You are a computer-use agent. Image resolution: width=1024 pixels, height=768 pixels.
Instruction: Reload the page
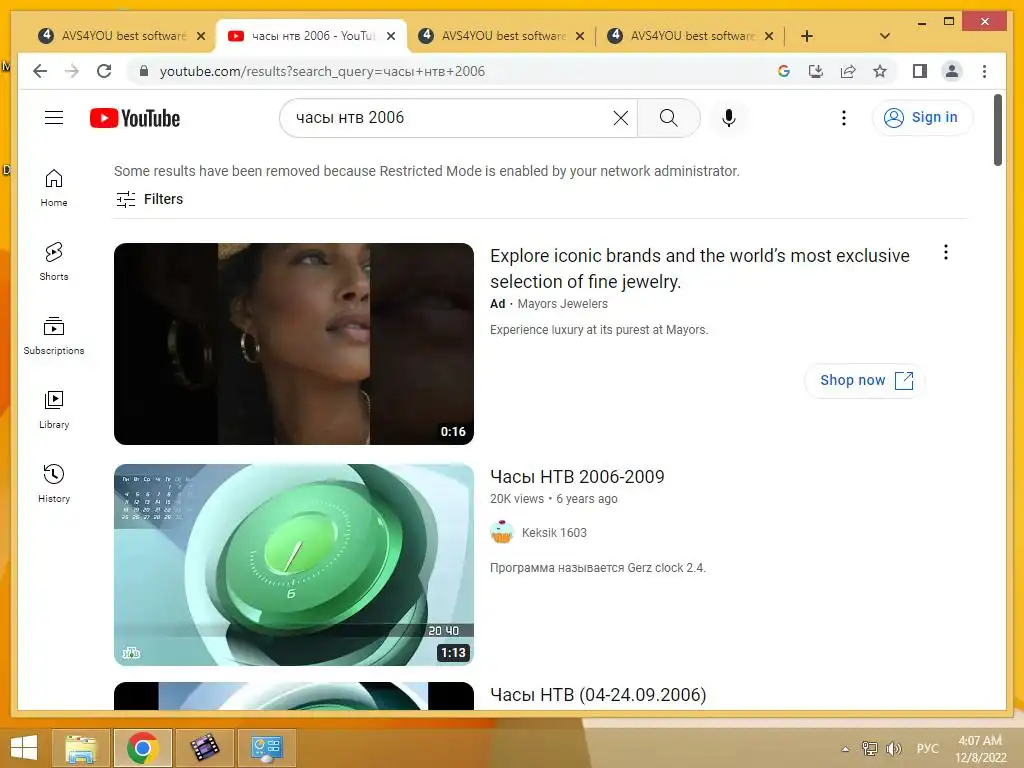click(104, 71)
